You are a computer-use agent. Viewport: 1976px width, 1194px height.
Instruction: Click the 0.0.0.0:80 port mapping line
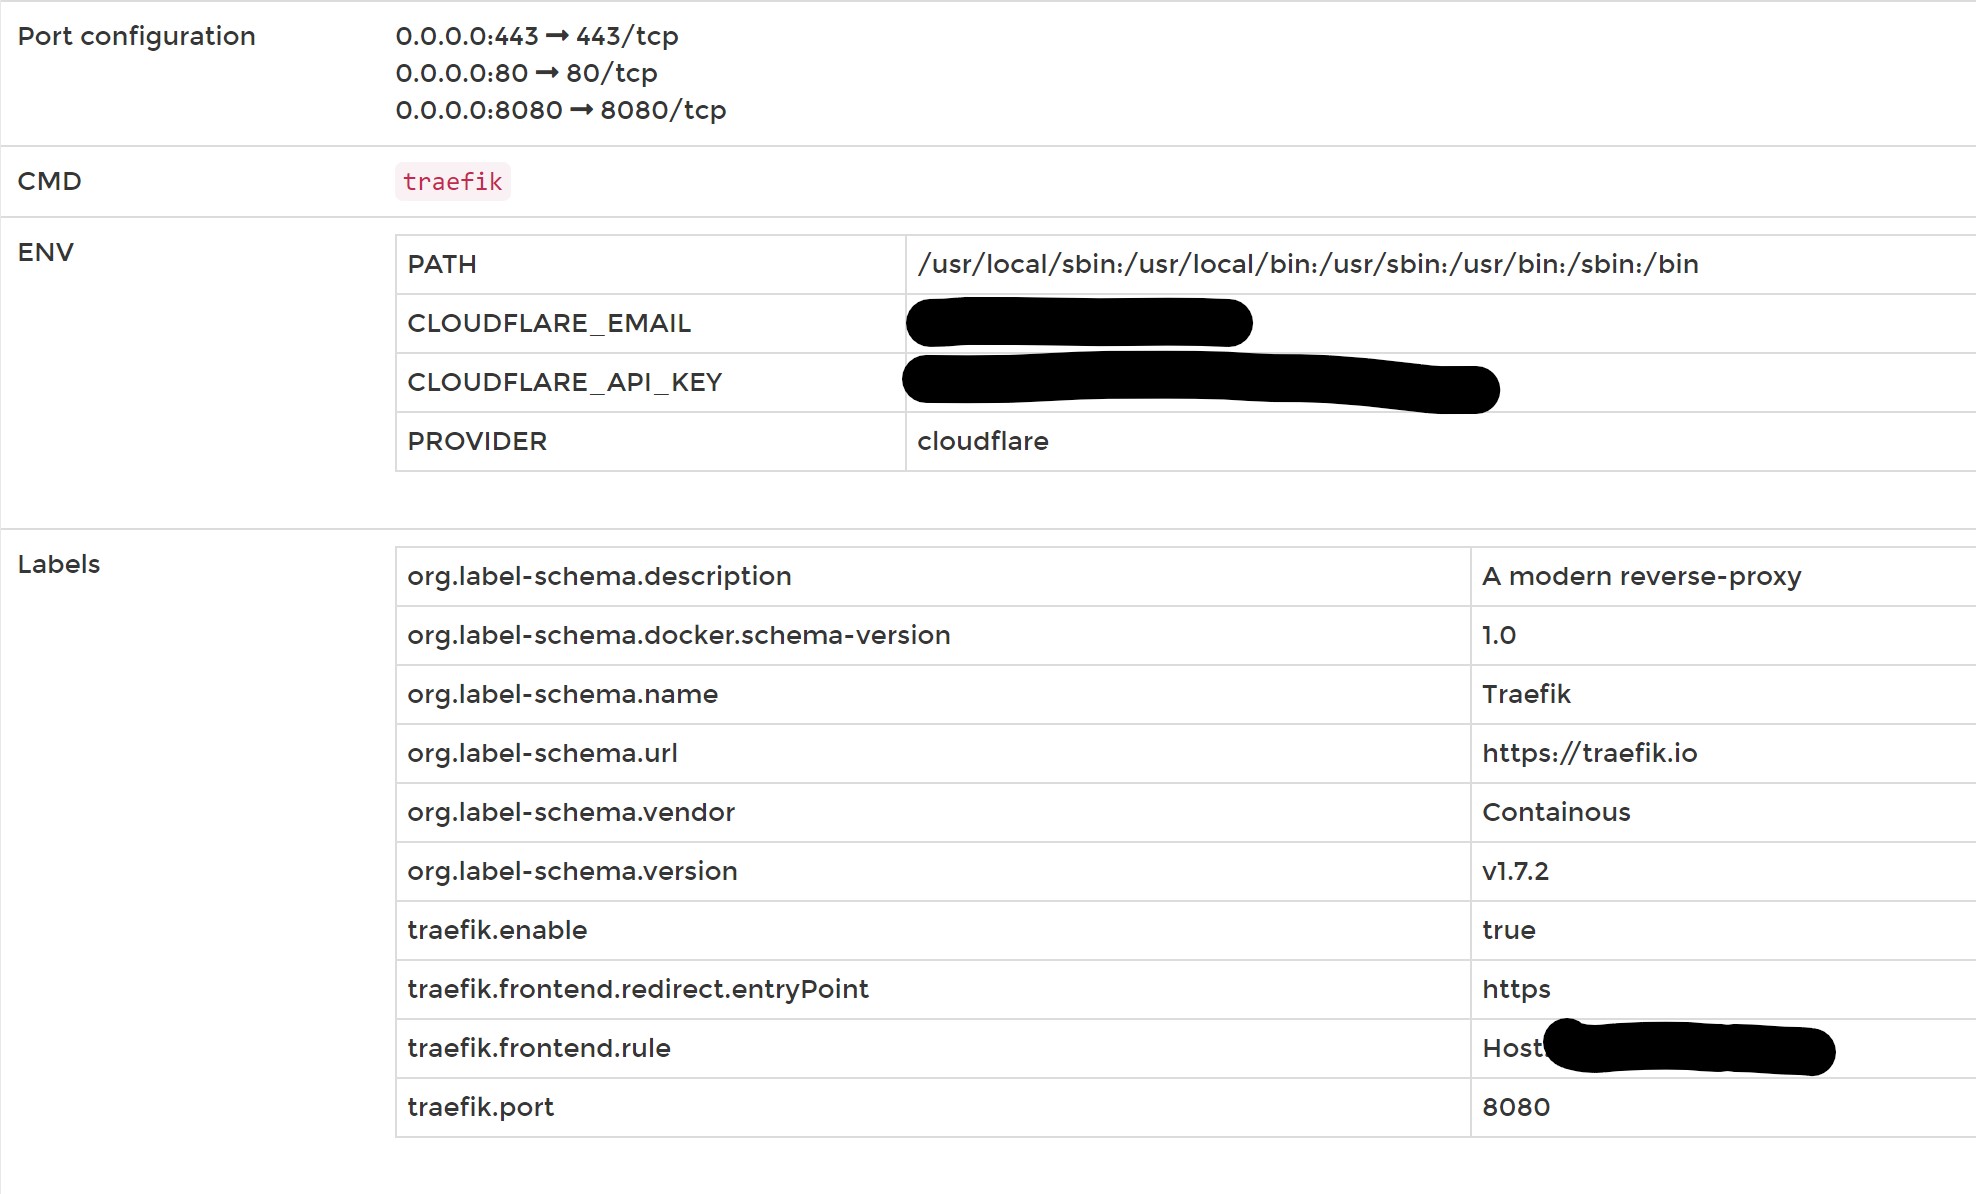tap(526, 73)
